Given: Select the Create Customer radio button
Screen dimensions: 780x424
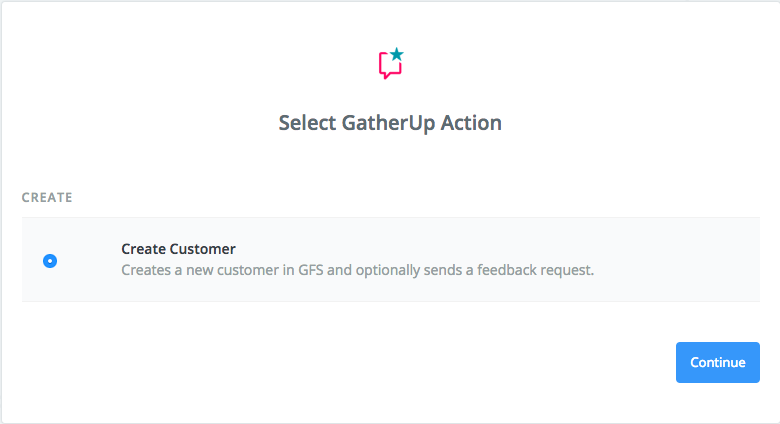Looking at the screenshot, I should tap(50, 260).
